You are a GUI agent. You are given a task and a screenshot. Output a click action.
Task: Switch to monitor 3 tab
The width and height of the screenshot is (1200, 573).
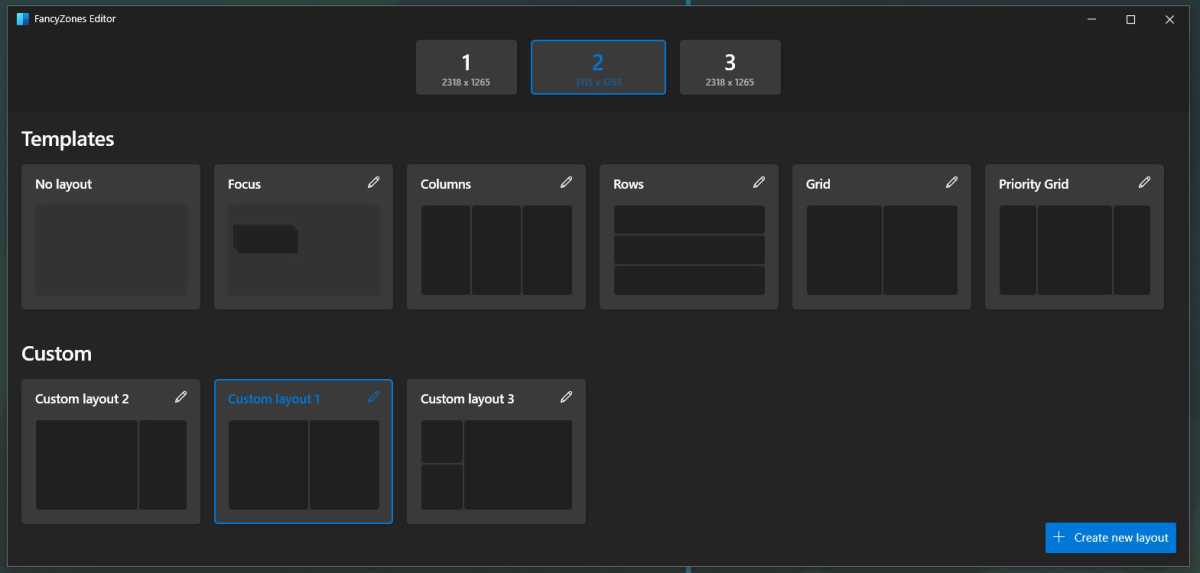click(730, 67)
